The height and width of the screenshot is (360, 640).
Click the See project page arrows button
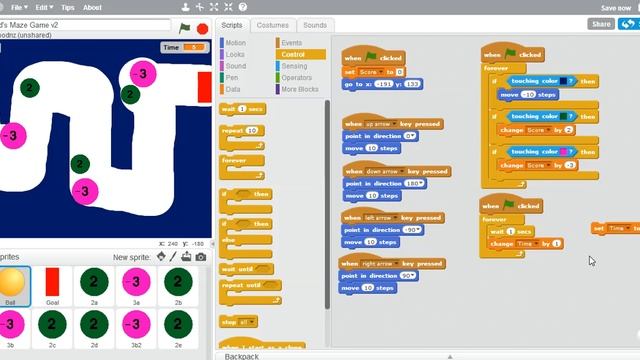point(629,24)
